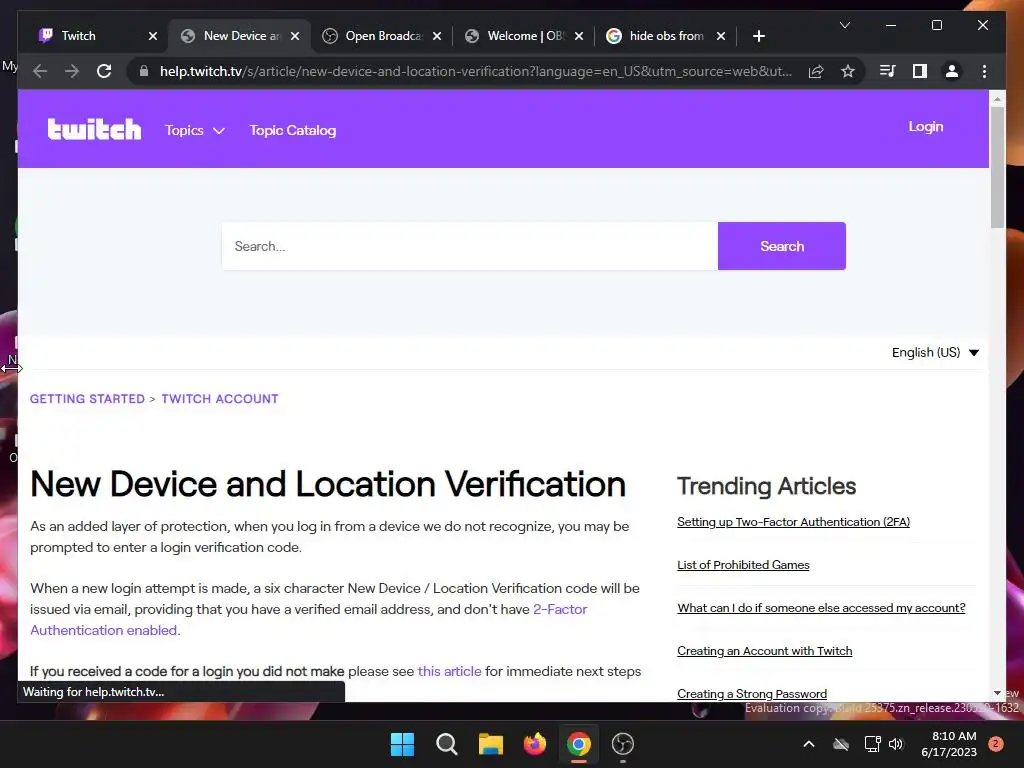
Task: Open the media control icon in toolbar
Action: pyautogui.click(x=888, y=71)
